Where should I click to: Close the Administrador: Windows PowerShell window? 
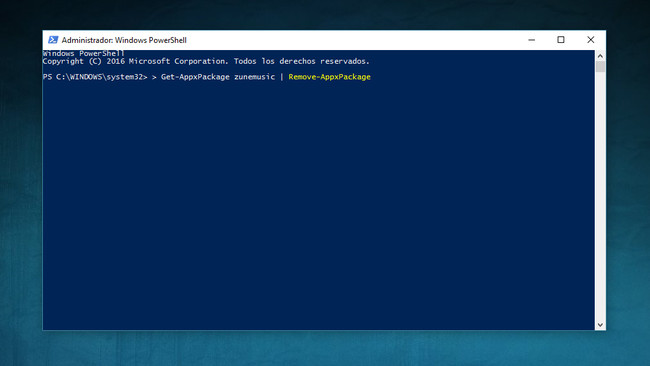tap(591, 40)
